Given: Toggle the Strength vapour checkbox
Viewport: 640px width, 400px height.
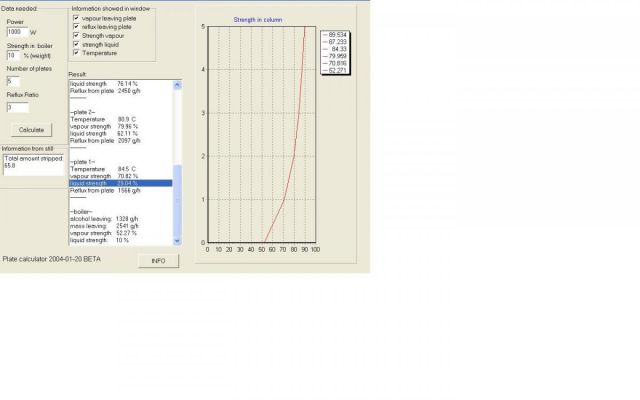Looking at the screenshot, I should (77, 36).
